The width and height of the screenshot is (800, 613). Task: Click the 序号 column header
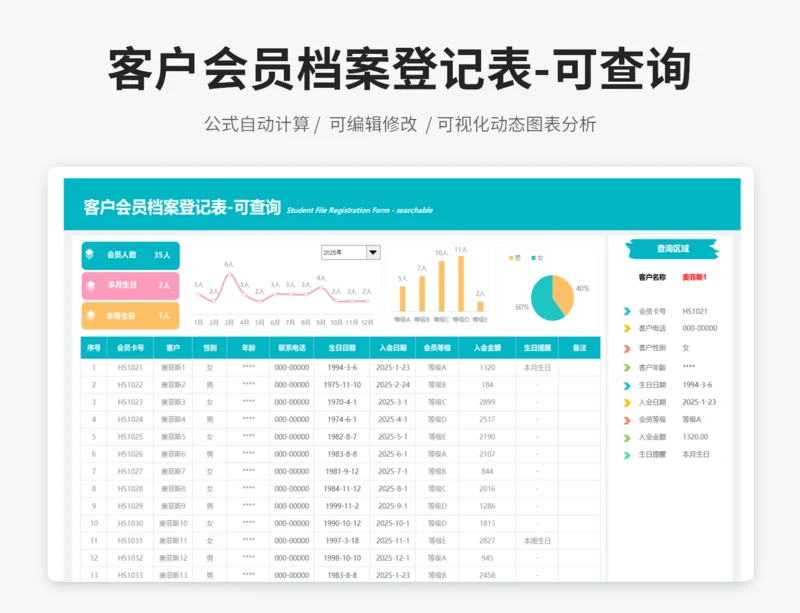94,348
